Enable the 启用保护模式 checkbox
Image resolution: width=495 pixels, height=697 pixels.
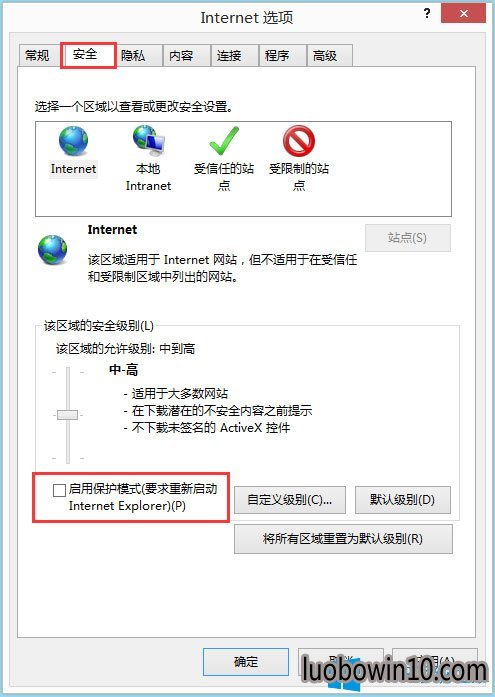pyautogui.click(x=59, y=490)
